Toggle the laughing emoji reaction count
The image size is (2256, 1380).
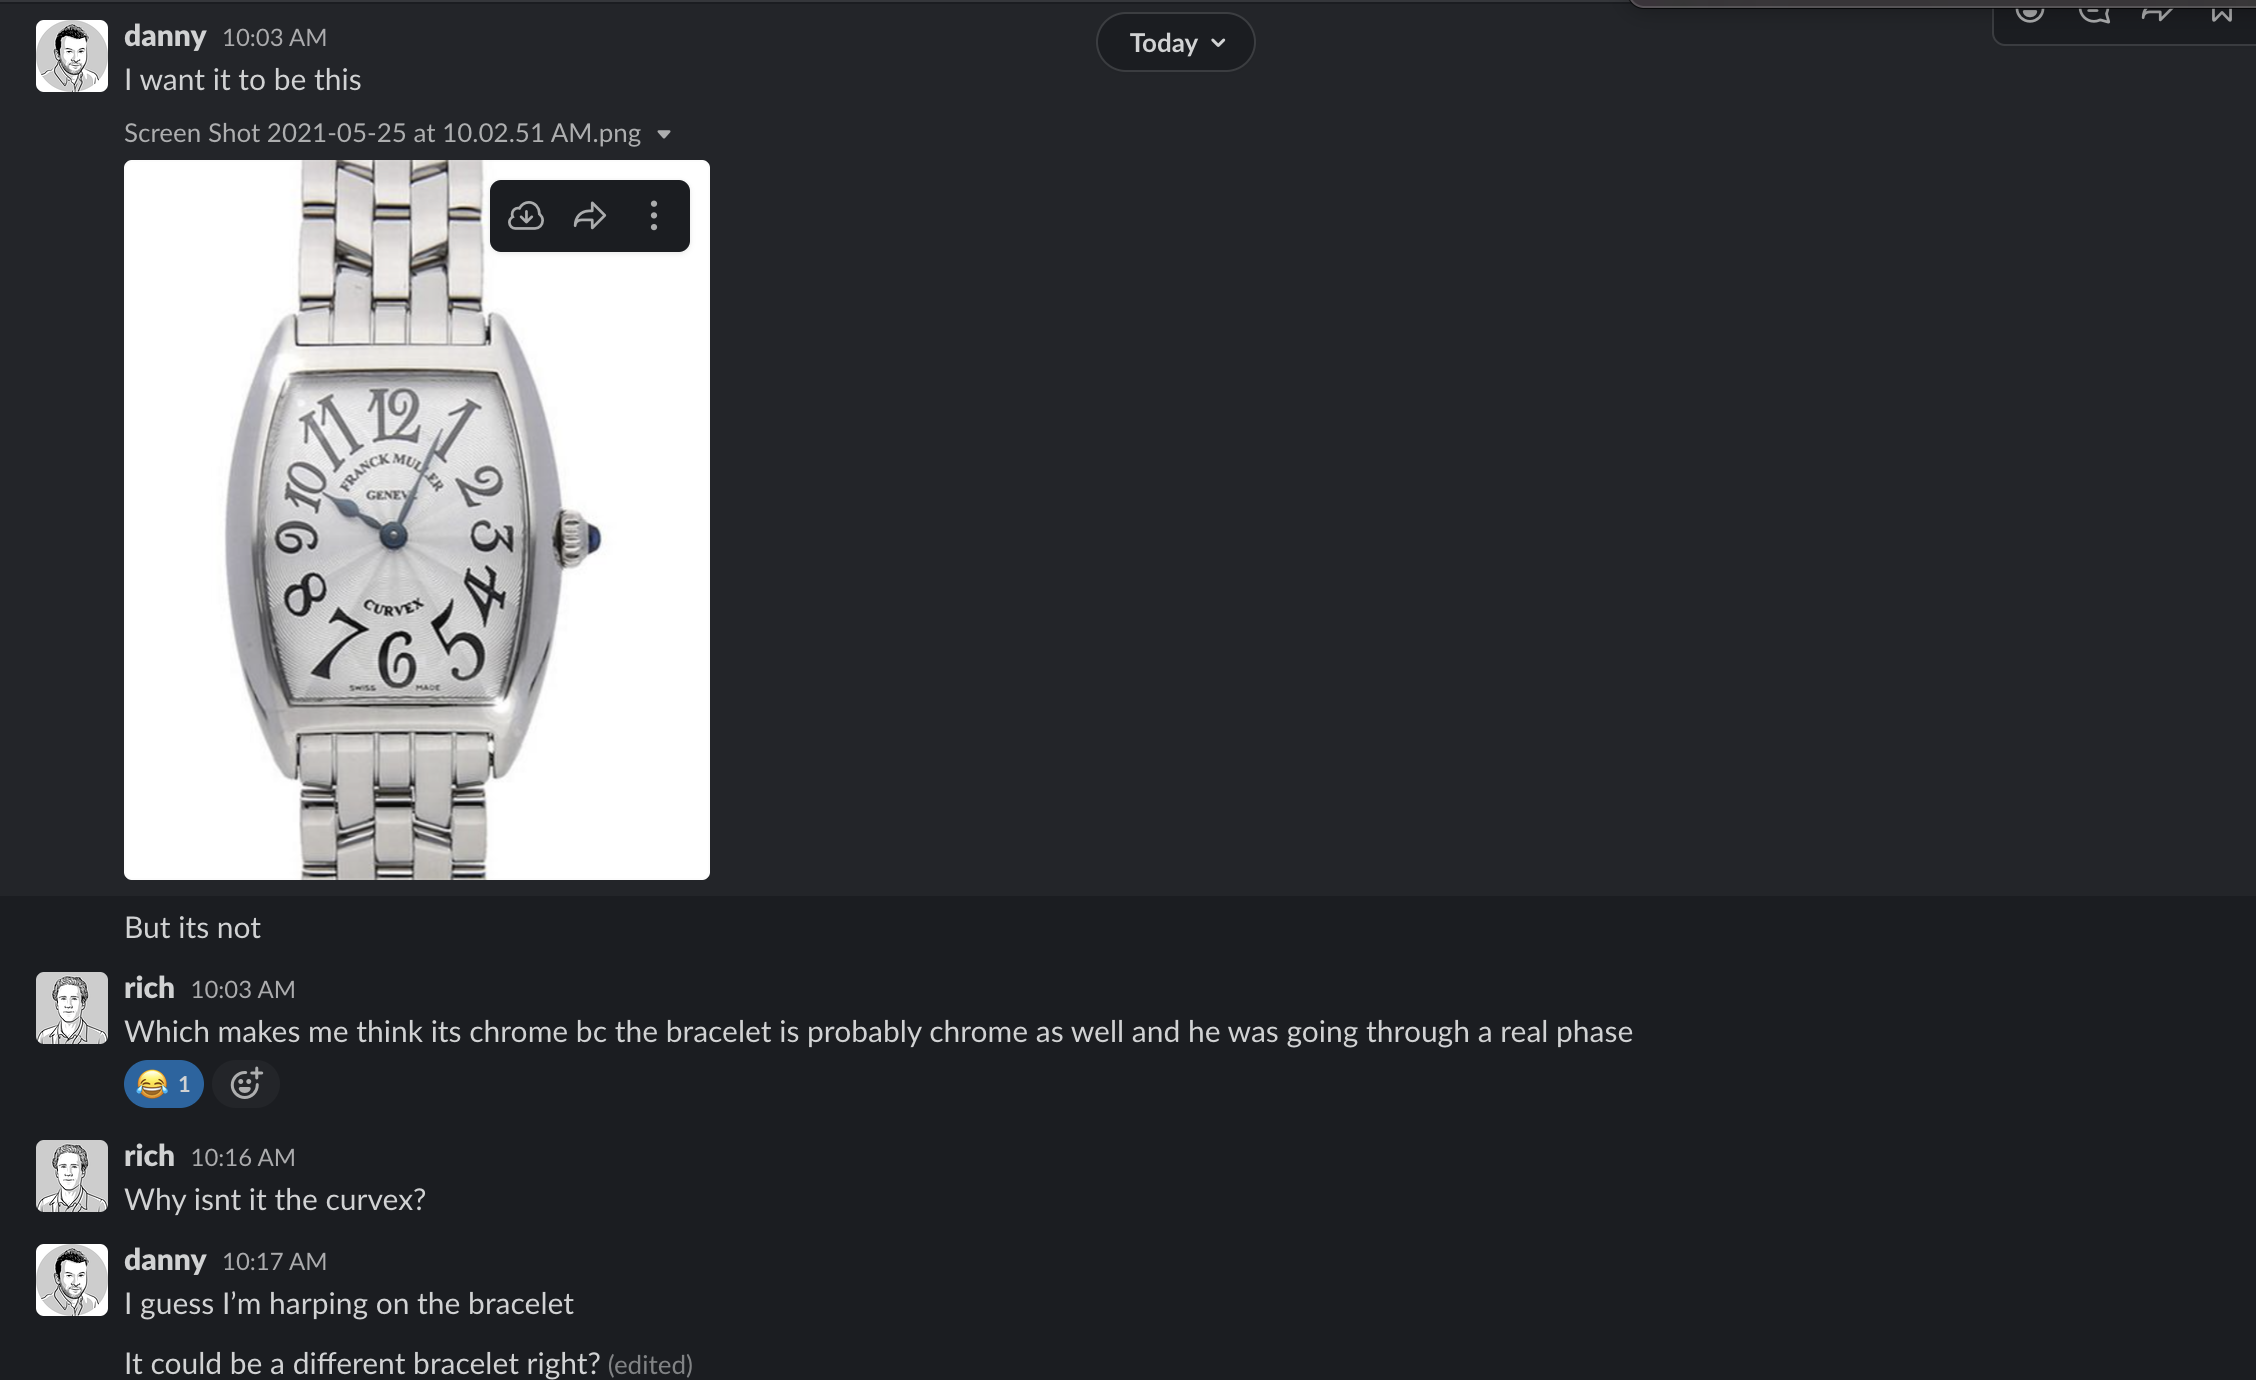click(164, 1084)
